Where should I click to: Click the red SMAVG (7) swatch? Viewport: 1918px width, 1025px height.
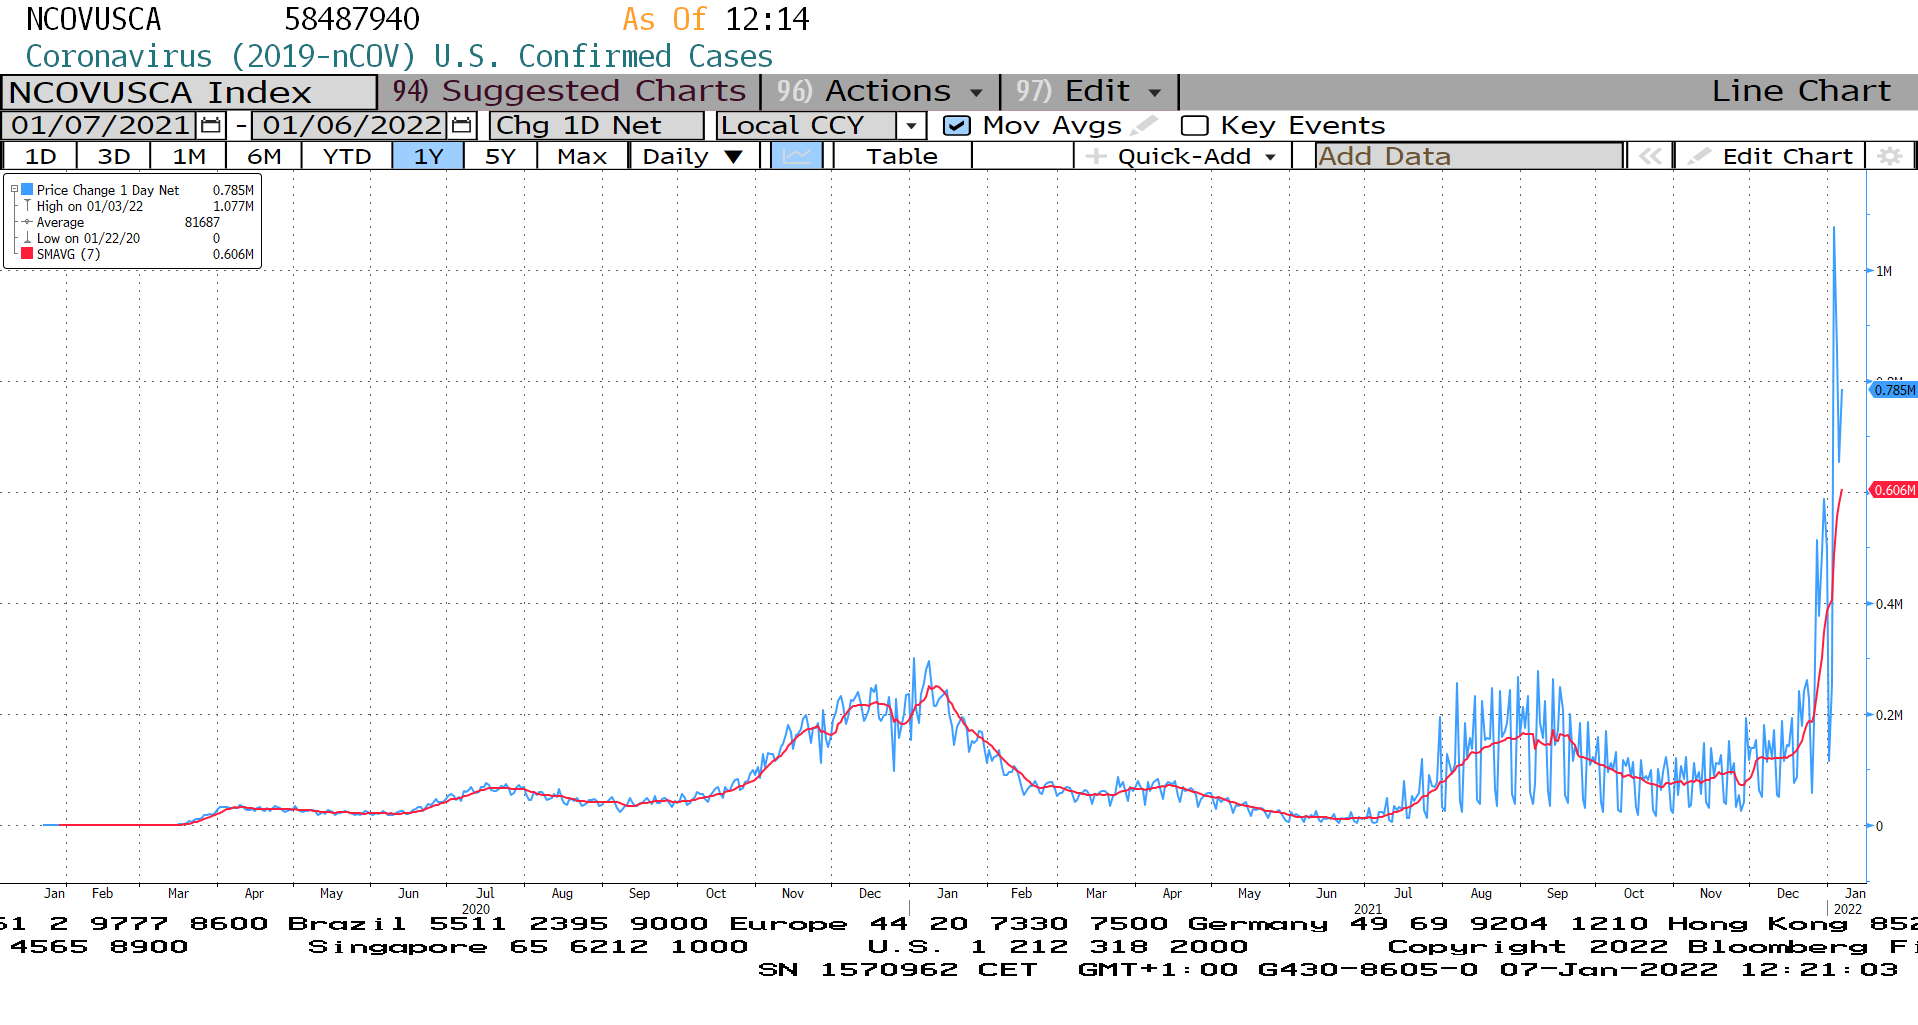27,254
